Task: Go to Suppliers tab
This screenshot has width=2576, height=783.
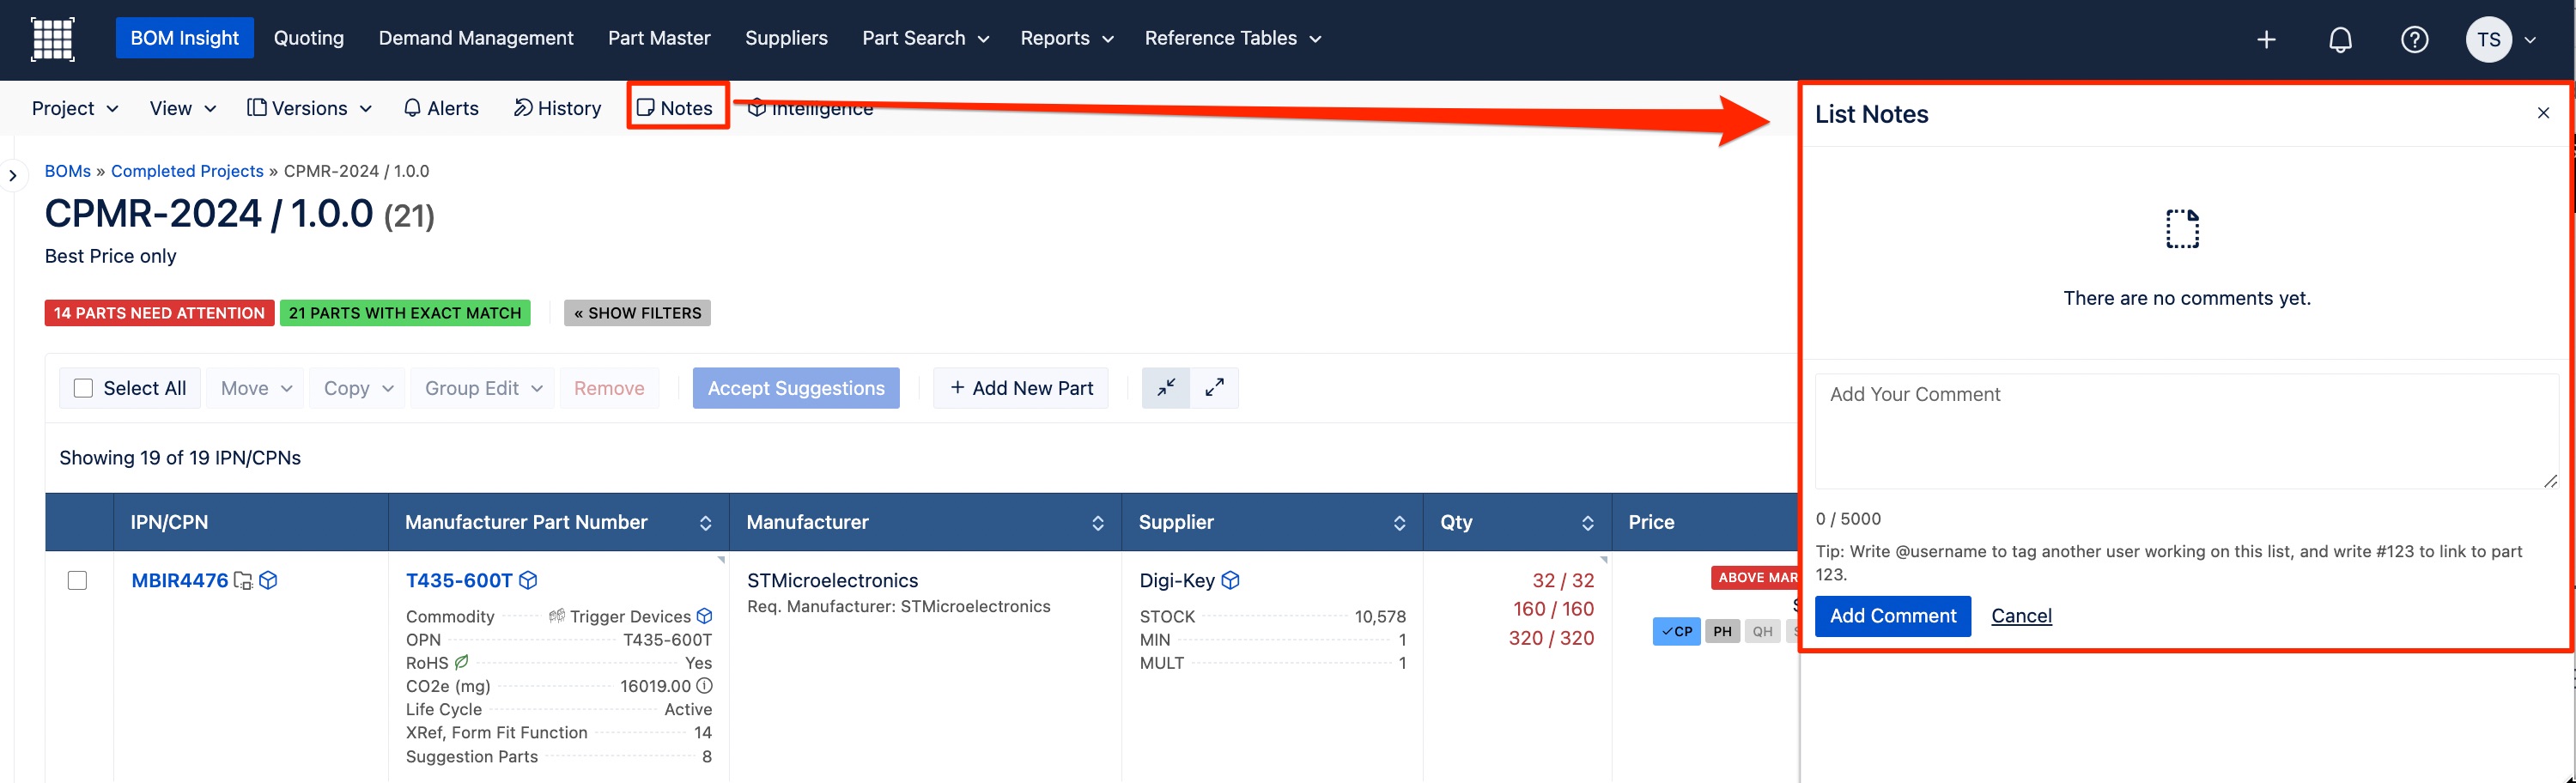Action: pos(786,38)
